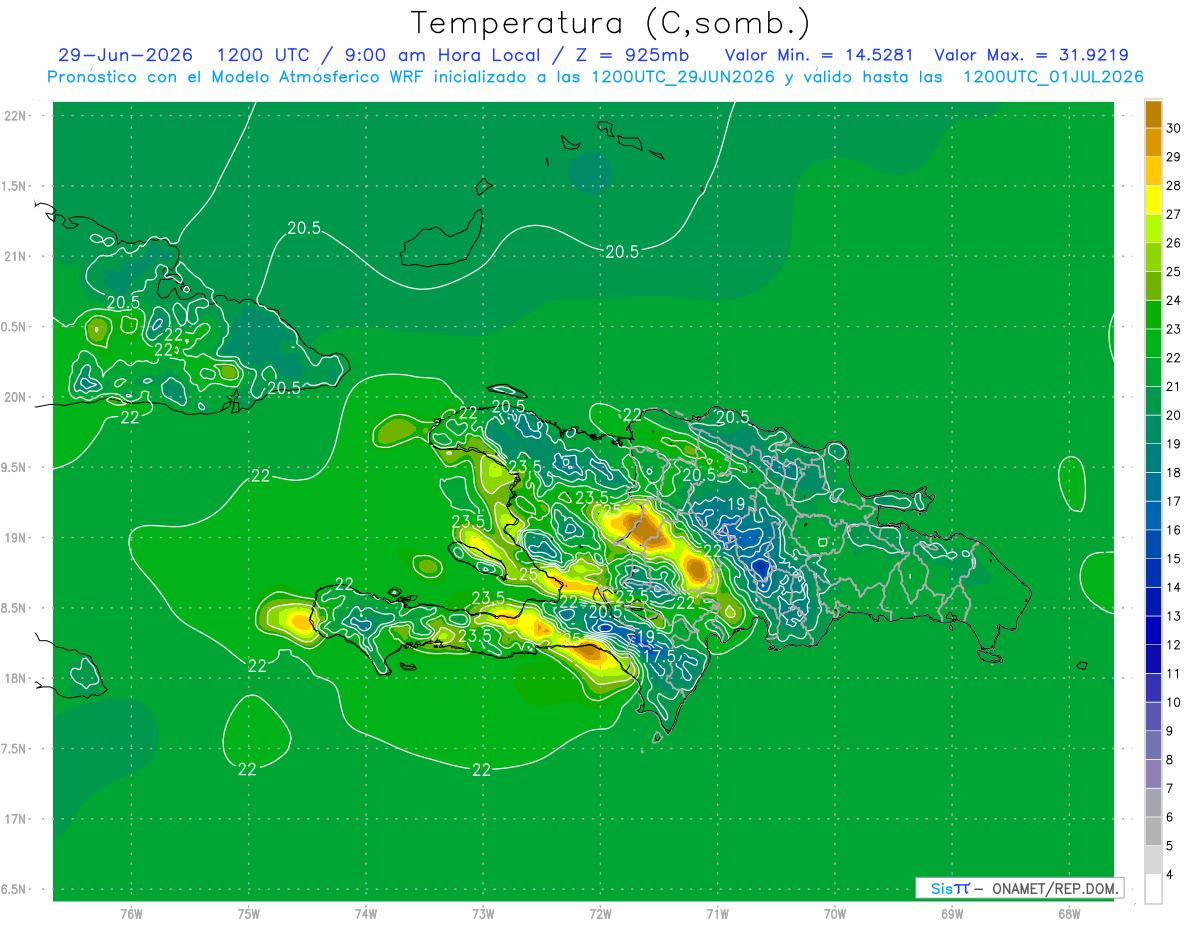Click the '26' color bar label
This screenshot has width=1200, height=927.
click(x=1174, y=243)
